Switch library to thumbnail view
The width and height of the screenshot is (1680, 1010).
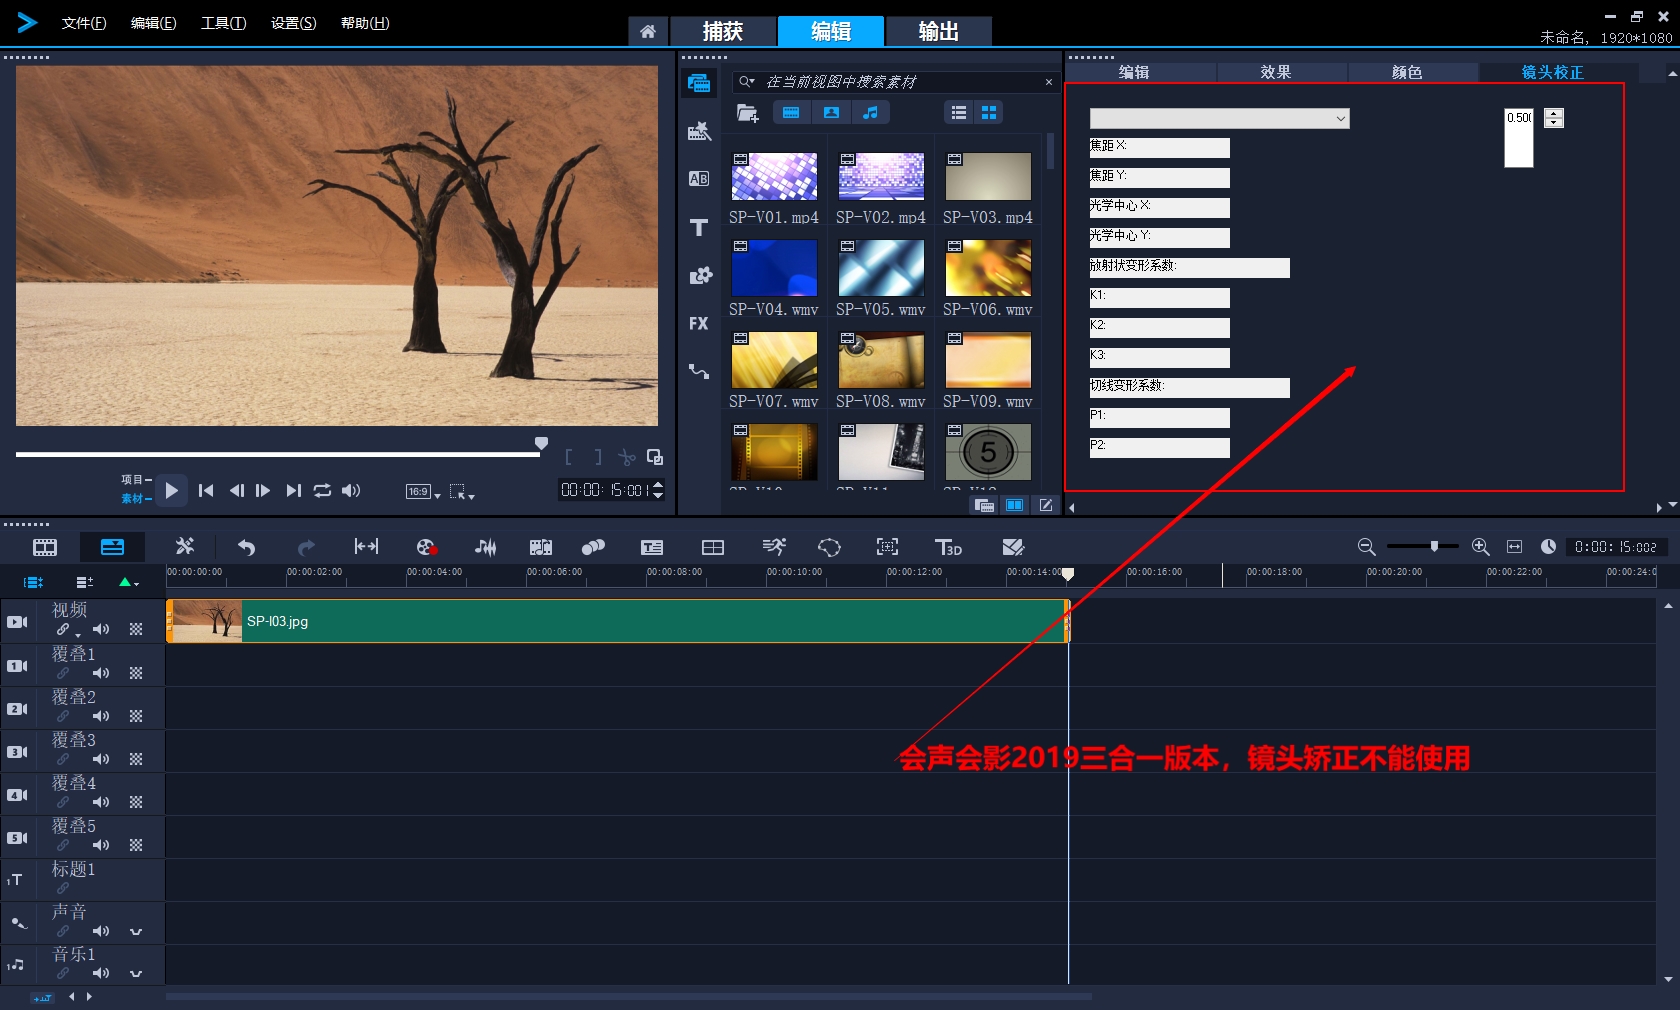[989, 113]
